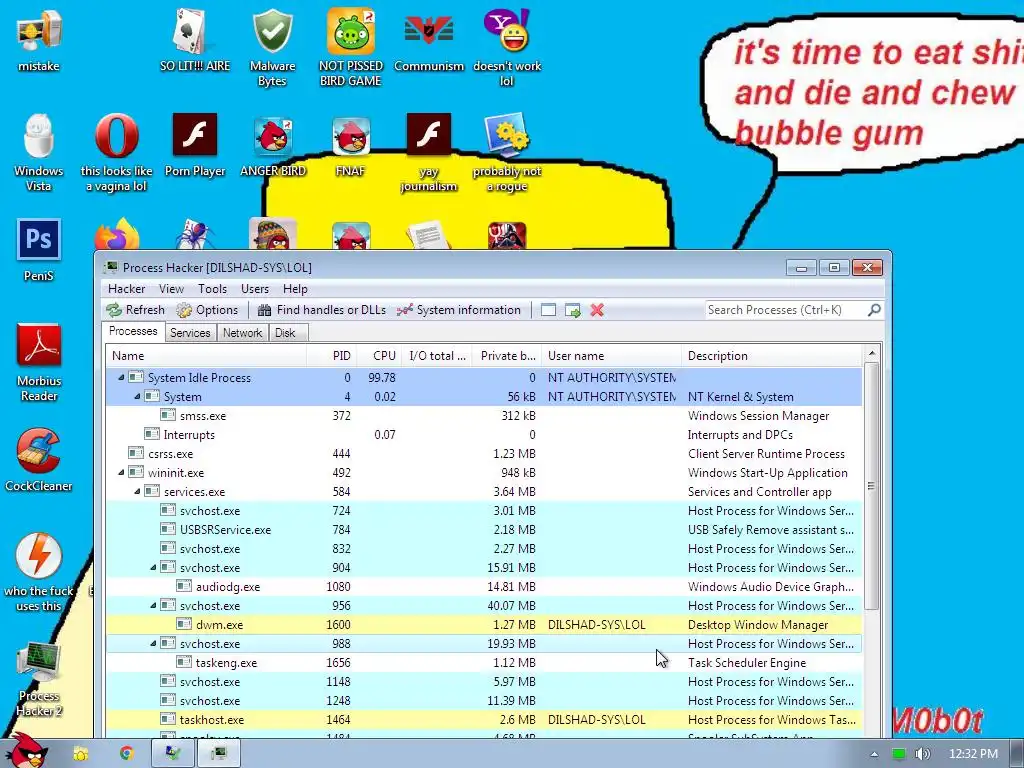Open the FNAF desktop icon
This screenshot has width=1024, height=768.
(x=351, y=145)
